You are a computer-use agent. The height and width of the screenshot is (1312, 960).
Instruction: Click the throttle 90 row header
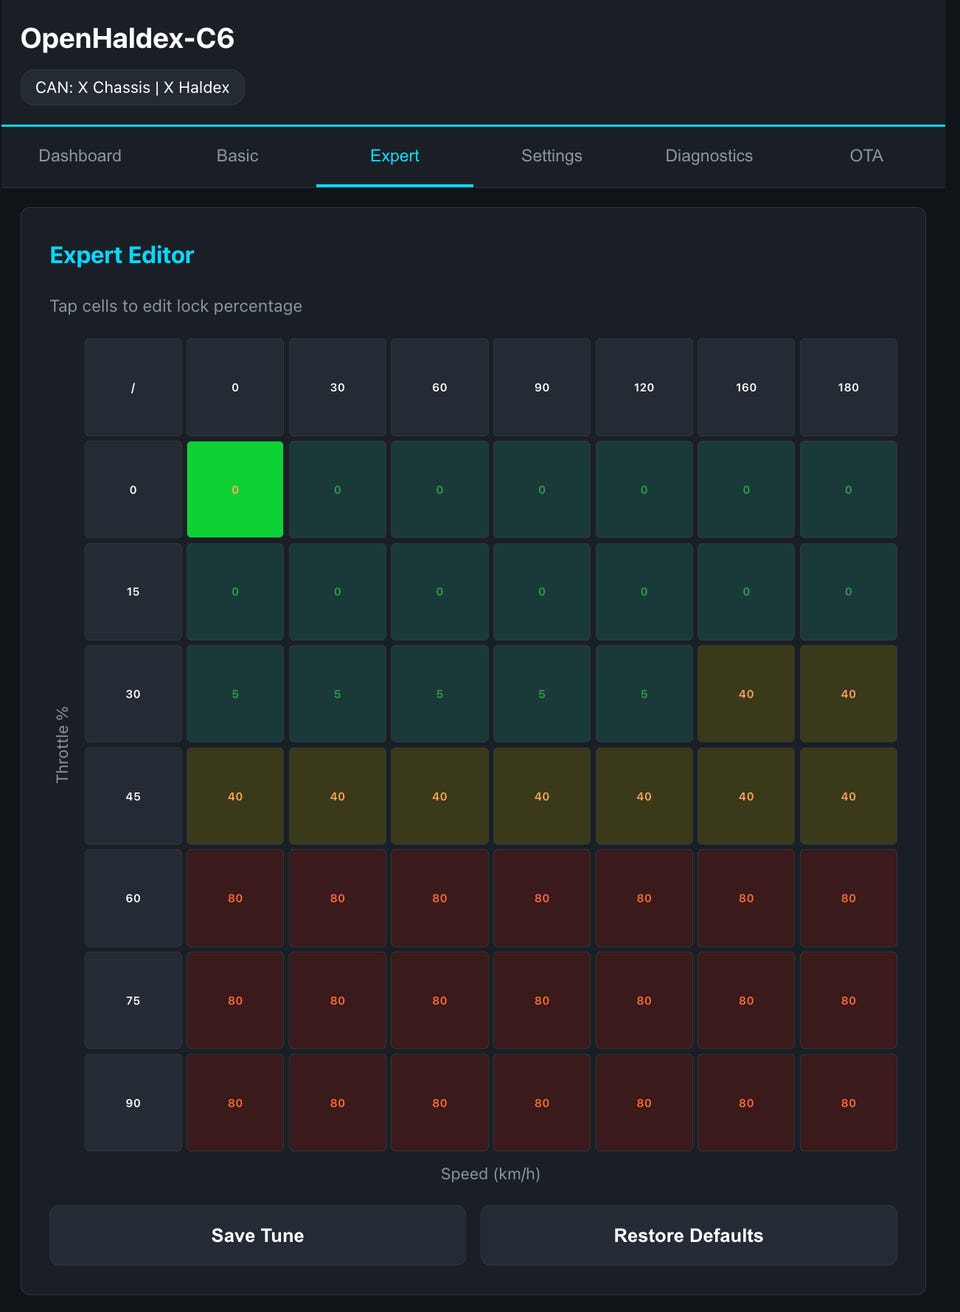[133, 1102]
